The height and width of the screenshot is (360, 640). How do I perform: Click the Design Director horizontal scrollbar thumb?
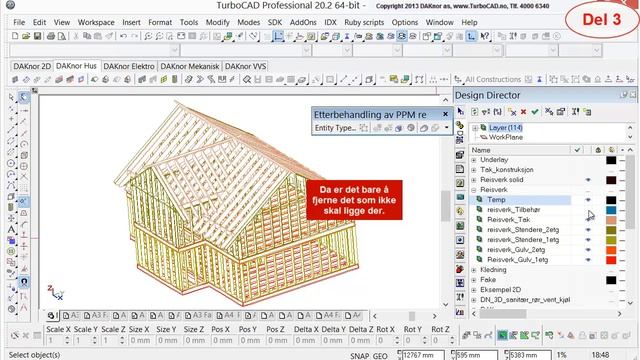click(x=503, y=314)
